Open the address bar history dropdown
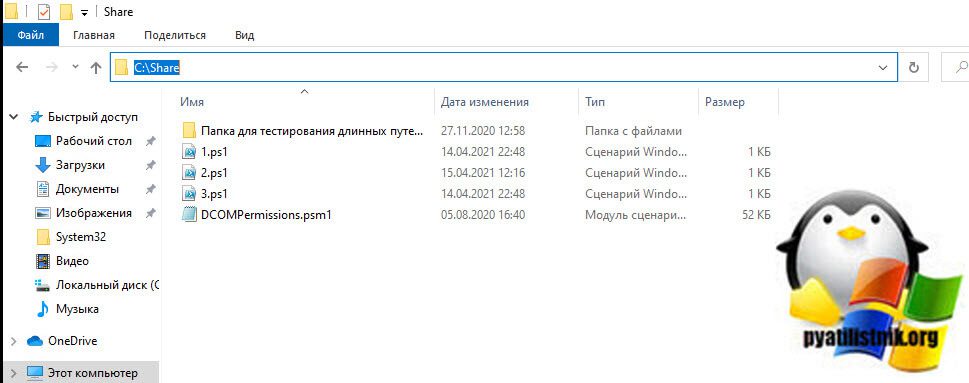This screenshot has height=383, width=969. click(882, 67)
